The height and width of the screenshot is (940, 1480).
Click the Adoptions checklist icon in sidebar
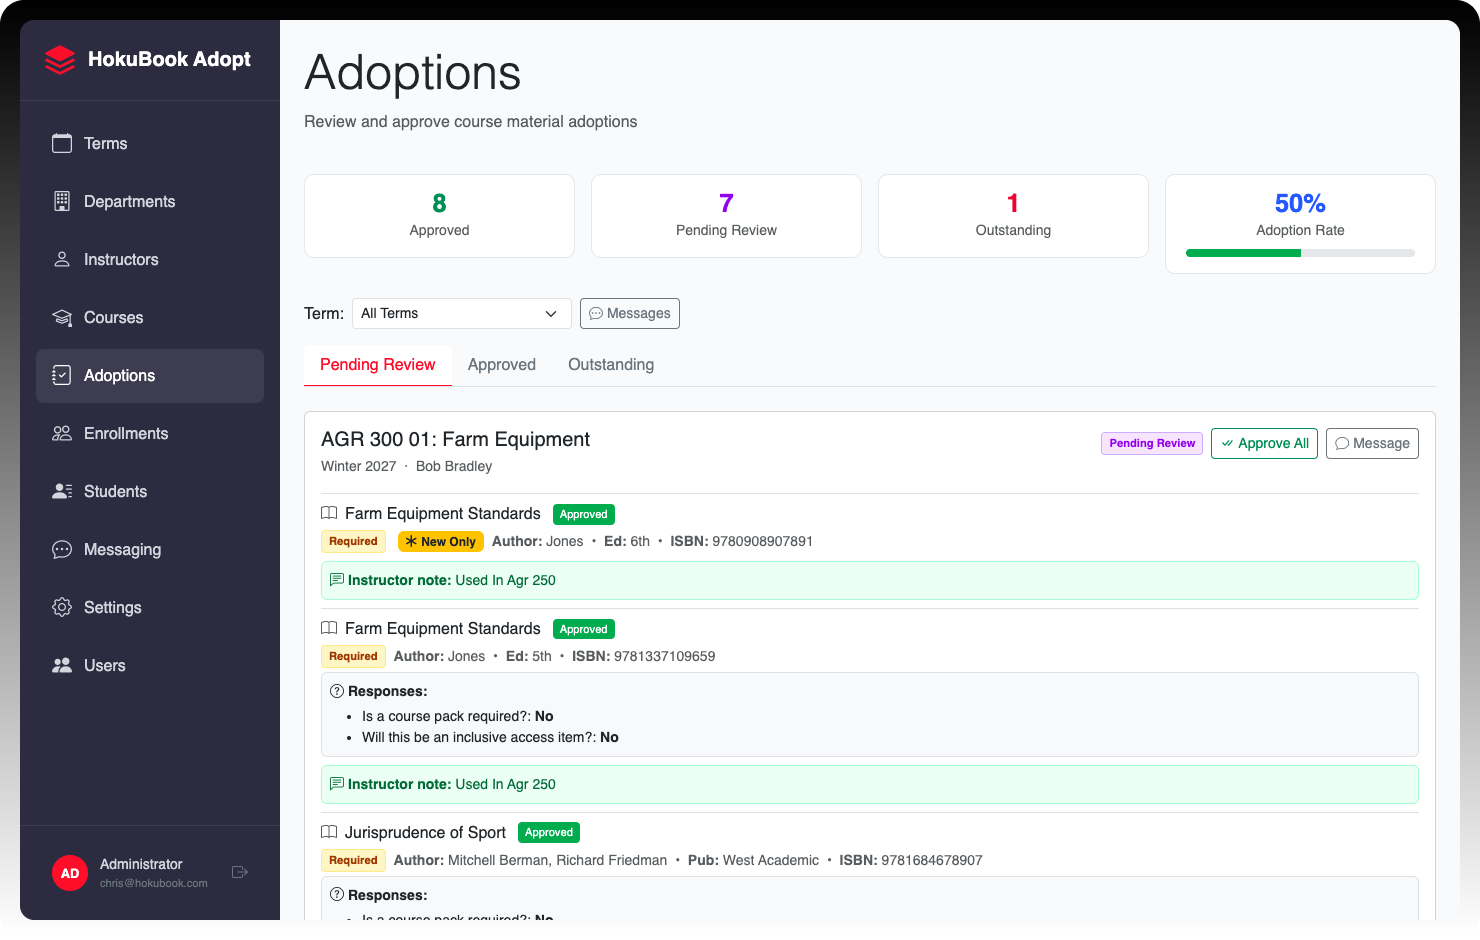[62, 375]
